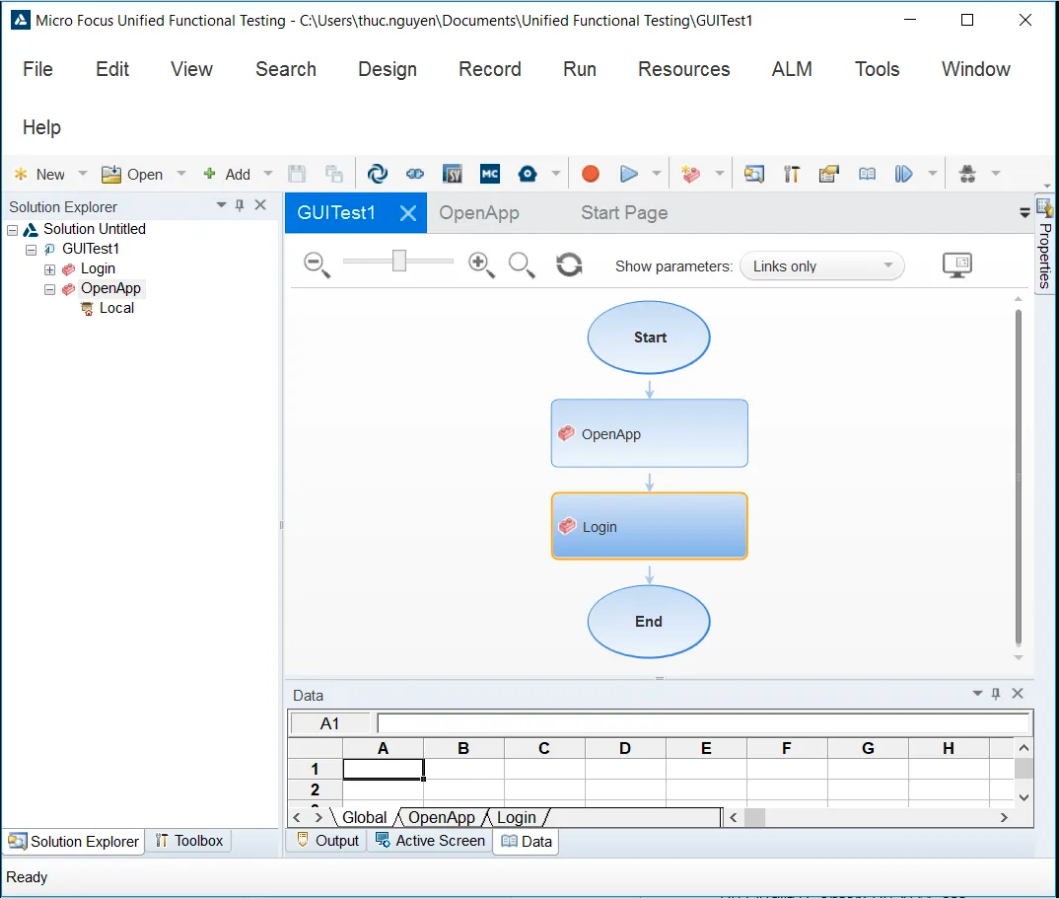Open the Active Screen pane tab
This screenshot has width=1059, height=899.
tap(430, 841)
